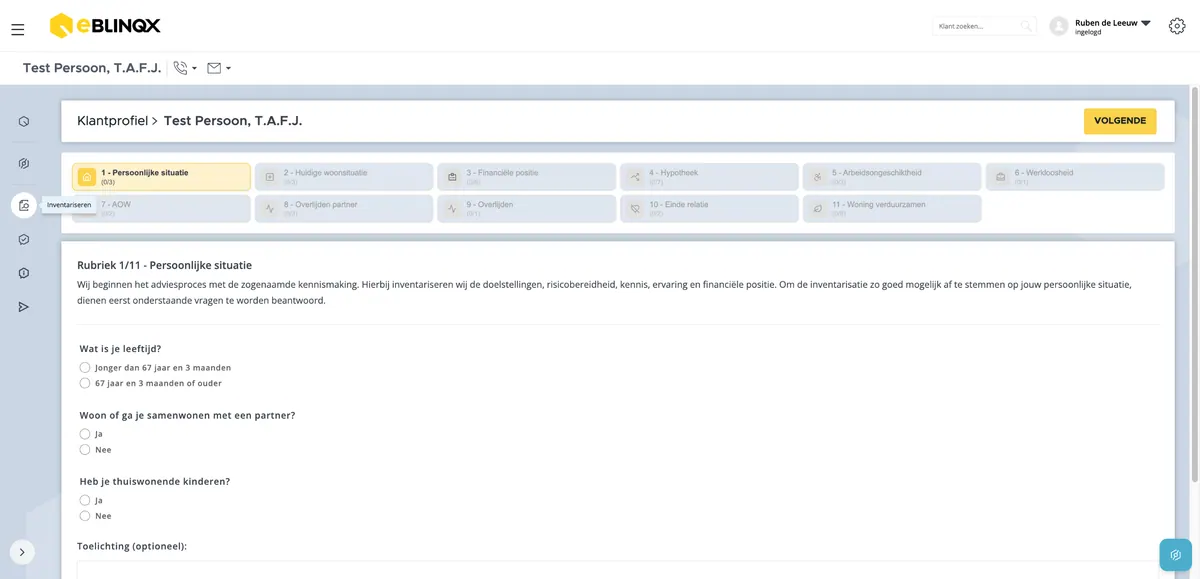Open the hamburger menu

tap(18, 29)
